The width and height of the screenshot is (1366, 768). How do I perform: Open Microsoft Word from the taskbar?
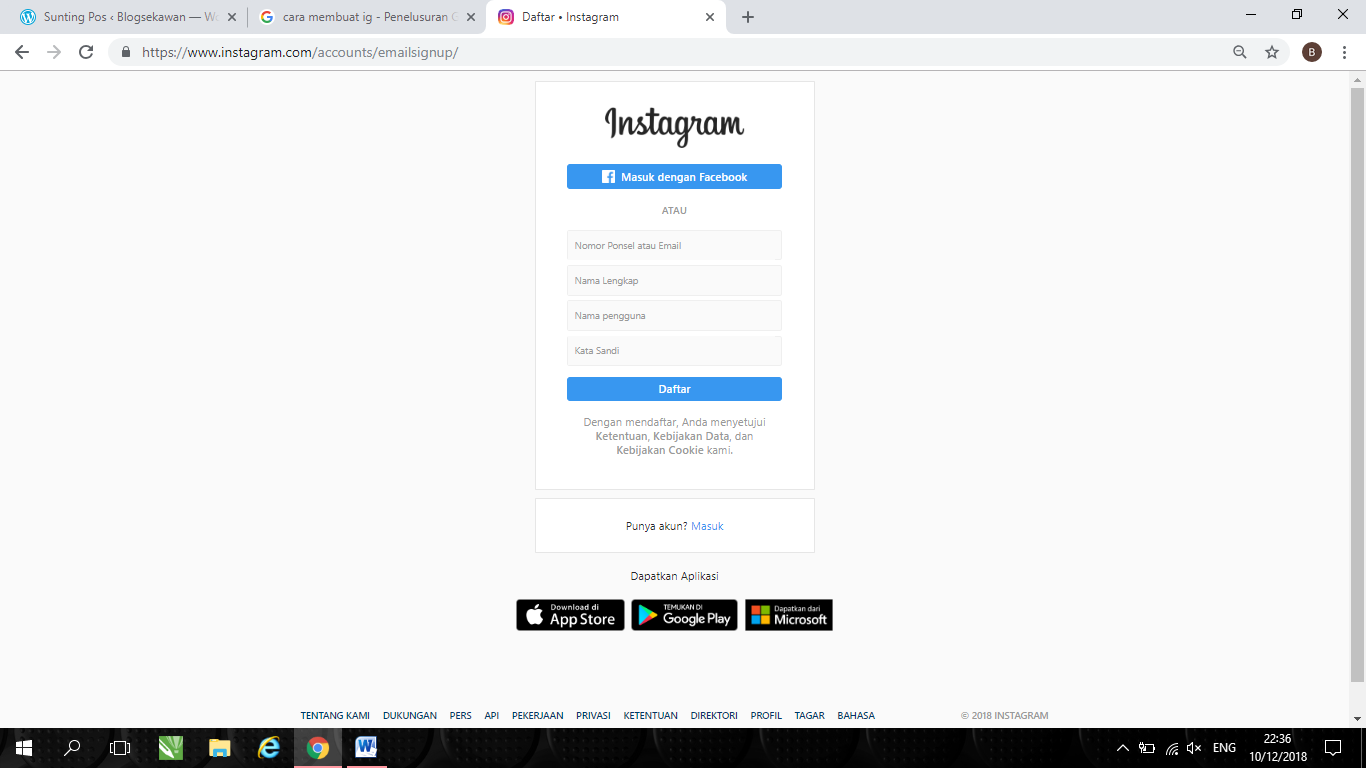pyautogui.click(x=365, y=747)
